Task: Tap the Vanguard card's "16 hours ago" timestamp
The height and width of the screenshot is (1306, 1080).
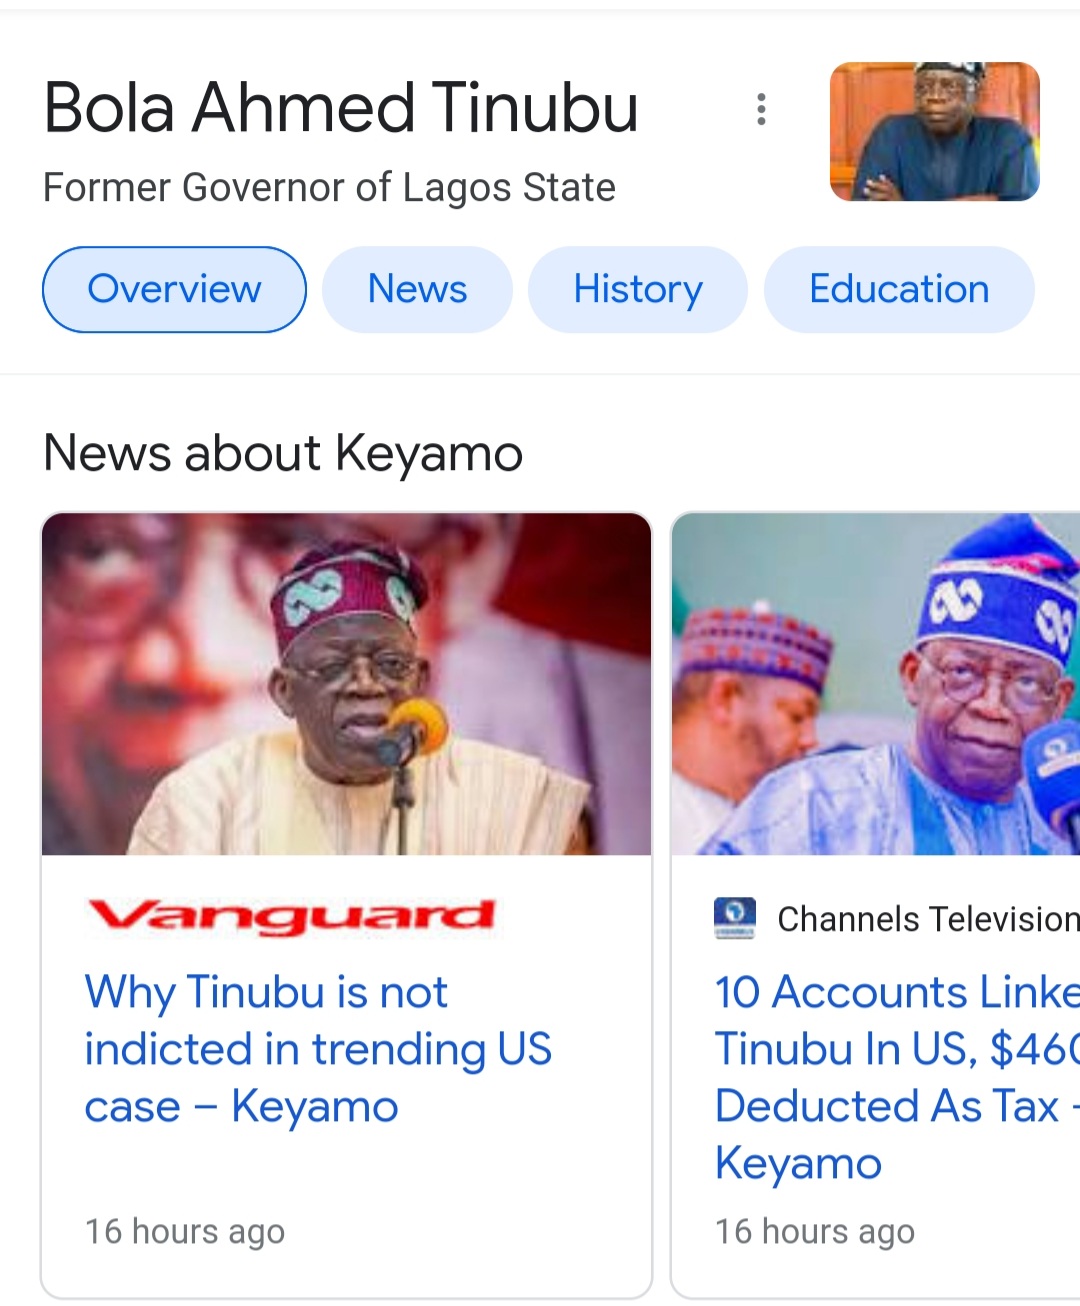Action: [x=185, y=1232]
